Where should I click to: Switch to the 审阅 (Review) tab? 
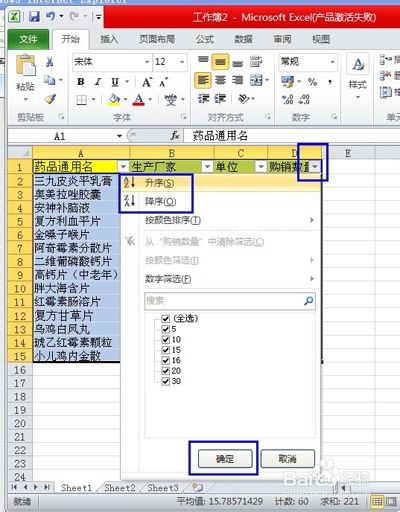click(x=282, y=39)
